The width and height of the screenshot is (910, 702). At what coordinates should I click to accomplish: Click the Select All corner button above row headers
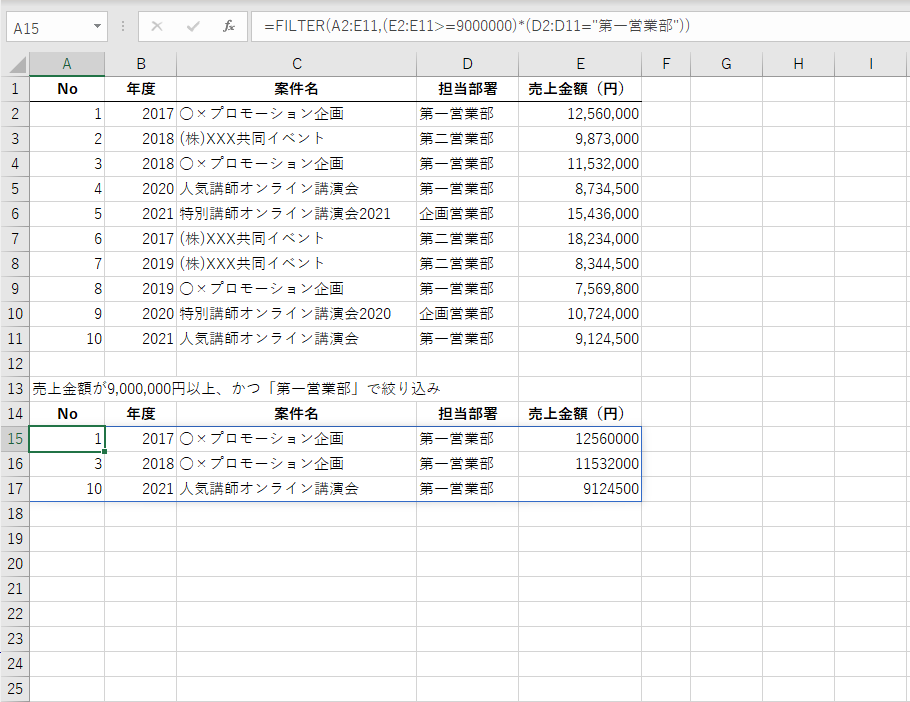[x=14, y=63]
